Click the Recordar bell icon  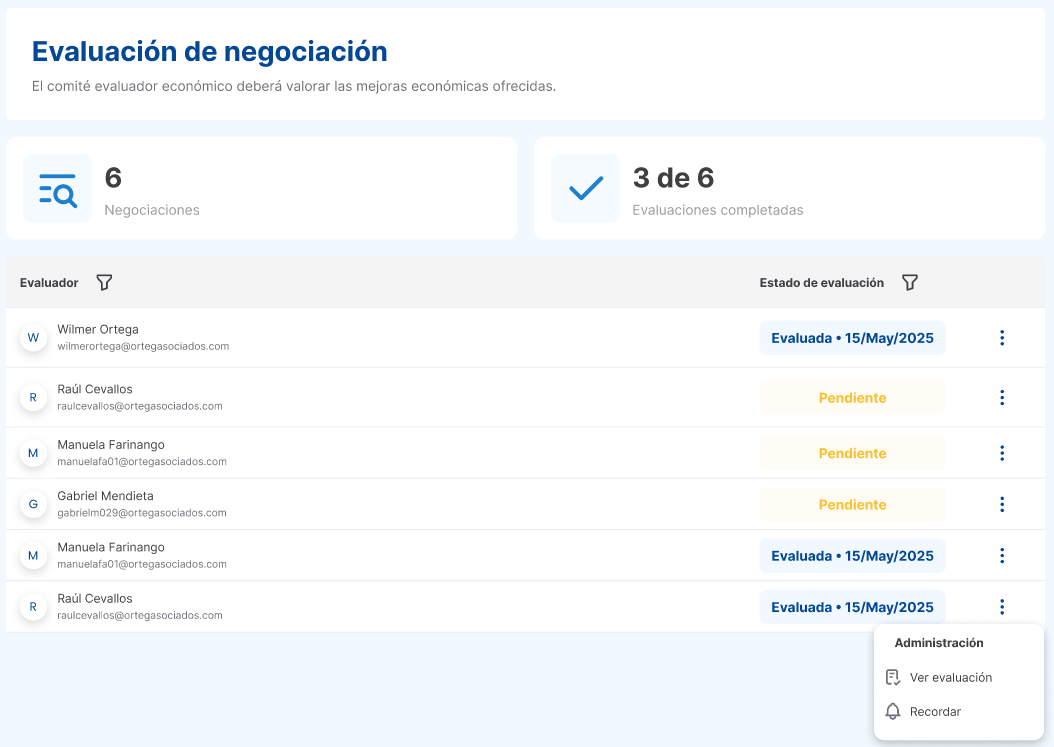pyautogui.click(x=892, y=712)
